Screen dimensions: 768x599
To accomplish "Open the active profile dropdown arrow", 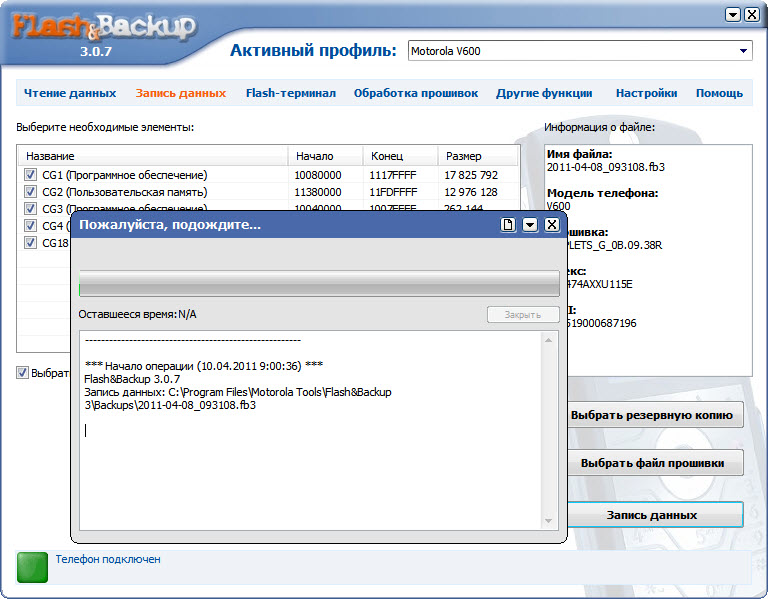I will tap(743, 51).
